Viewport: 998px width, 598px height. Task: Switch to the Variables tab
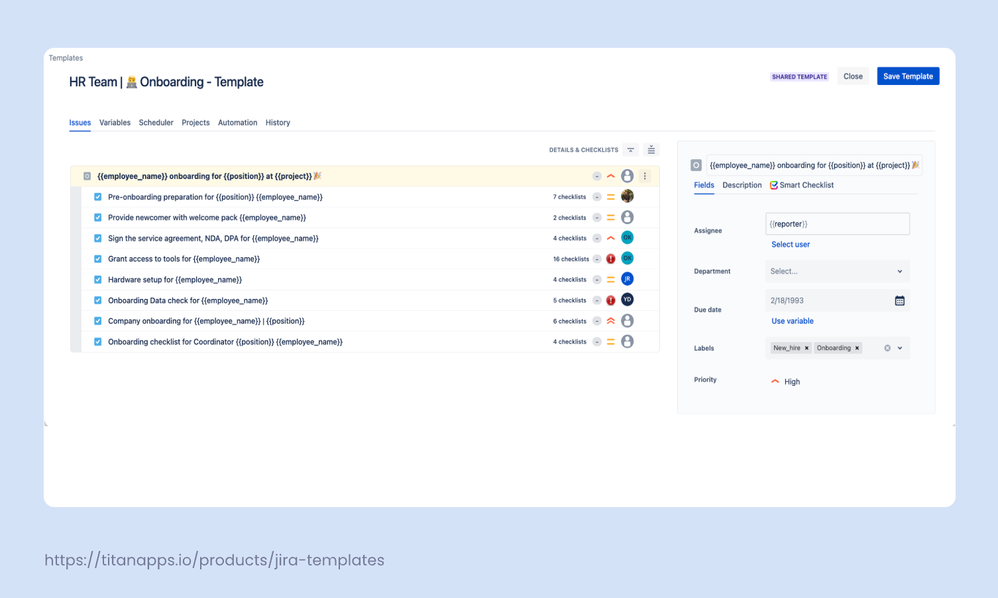[114, 123]
